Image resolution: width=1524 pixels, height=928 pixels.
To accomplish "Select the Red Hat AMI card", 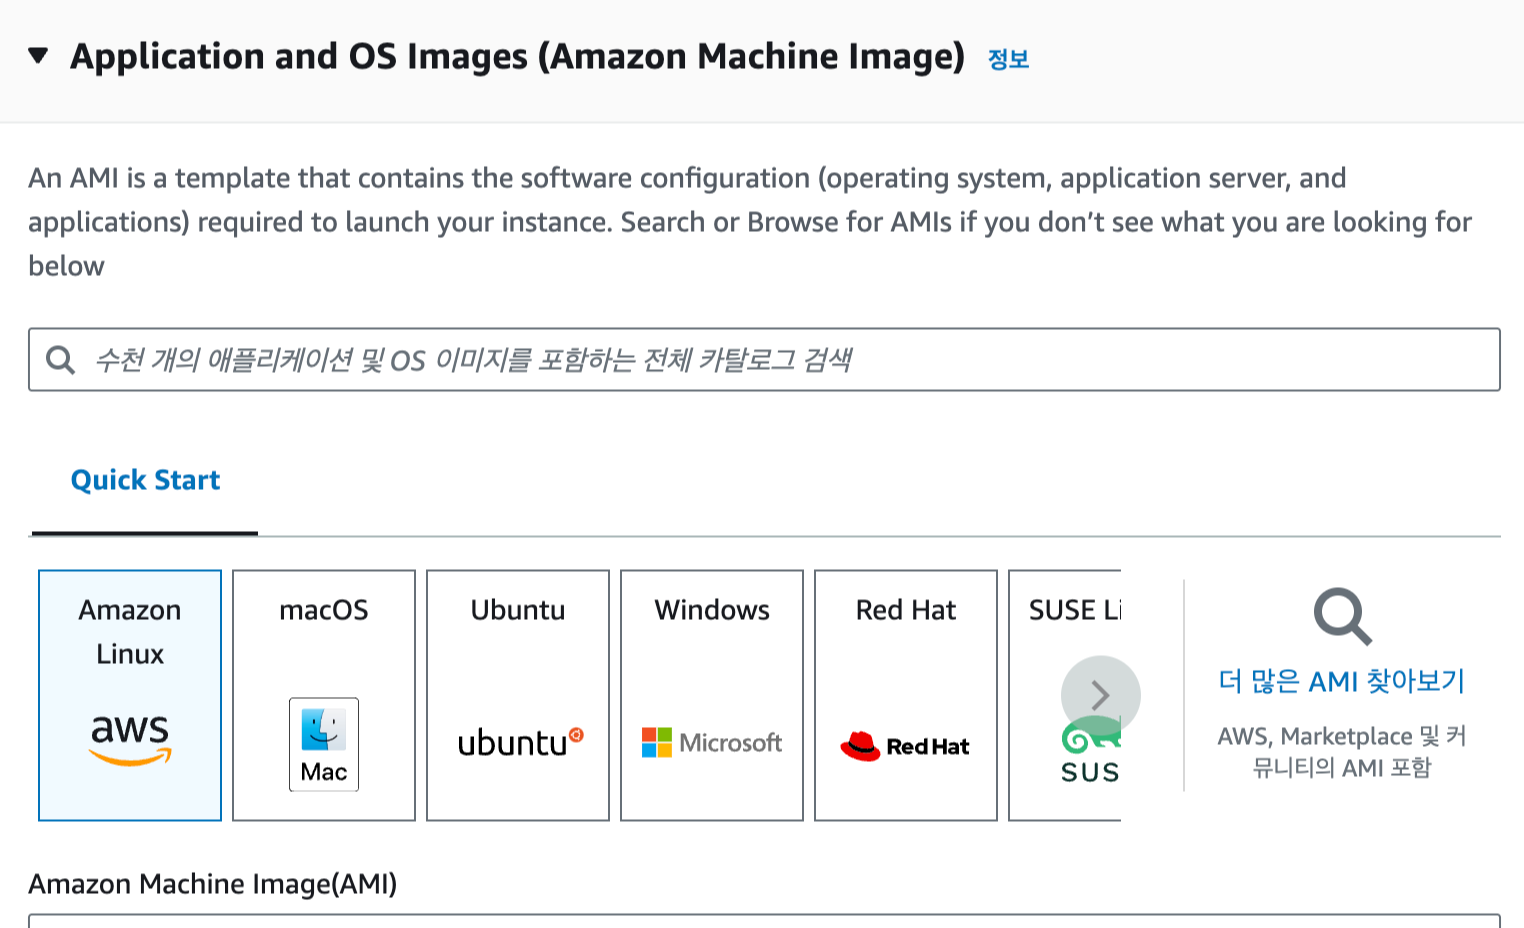I will tap(906, 695).
